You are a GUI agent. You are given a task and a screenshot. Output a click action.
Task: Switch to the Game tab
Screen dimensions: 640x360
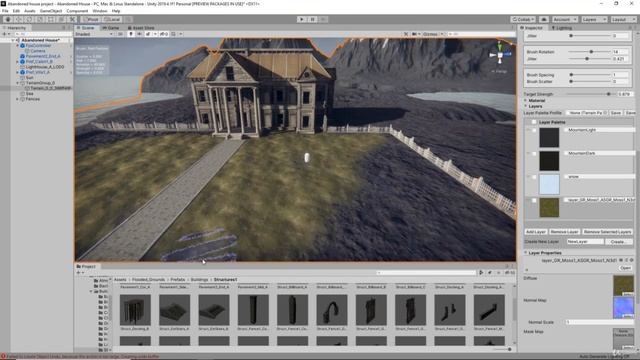pyautogui.click(x=111, y=28)
